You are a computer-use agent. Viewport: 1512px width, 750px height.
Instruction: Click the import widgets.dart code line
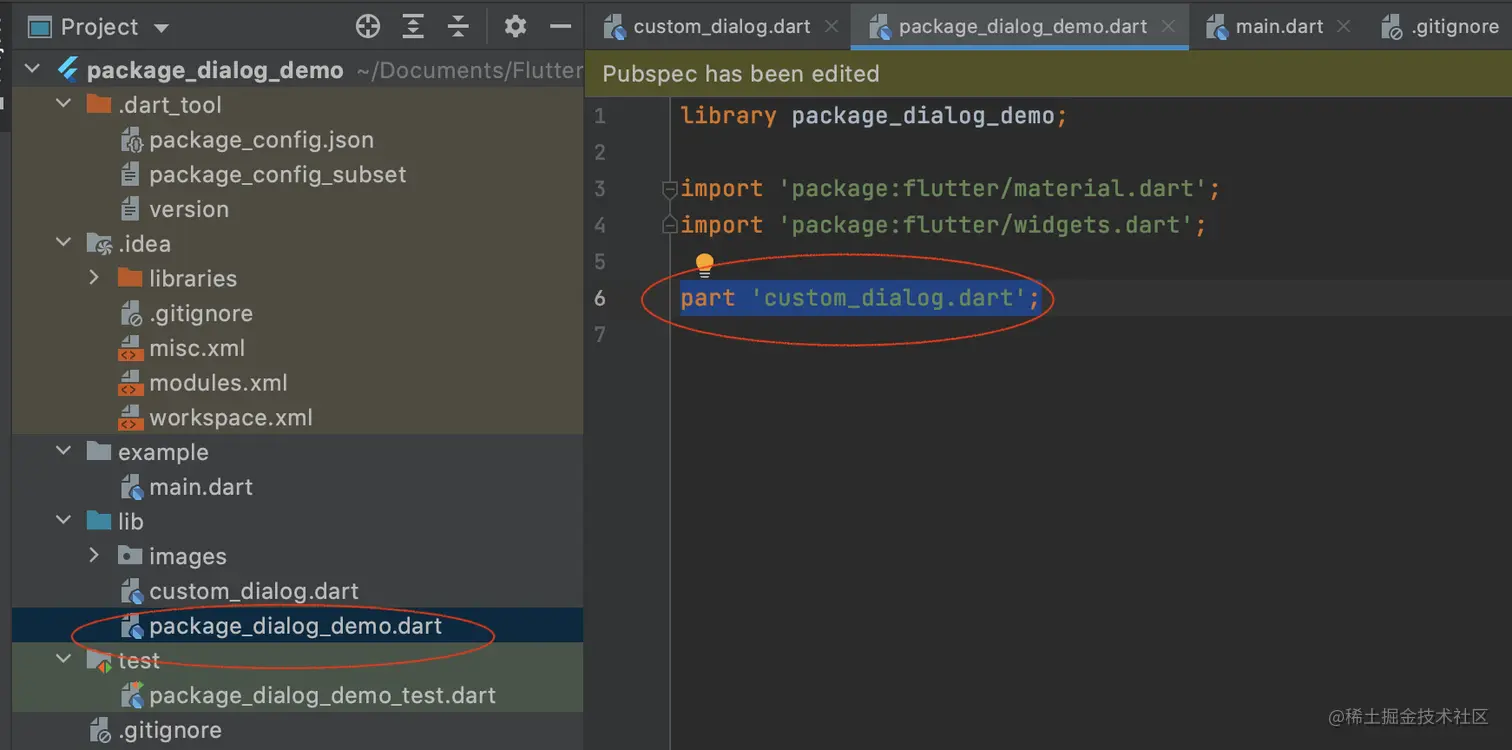pyautogui.click(x=943, y=225)
